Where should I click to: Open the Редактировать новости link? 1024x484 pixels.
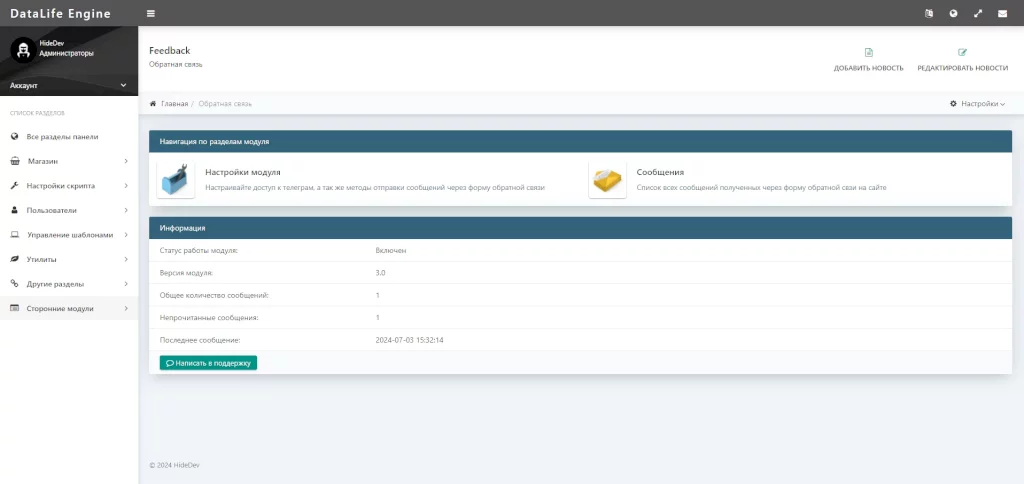click(963, 68)
